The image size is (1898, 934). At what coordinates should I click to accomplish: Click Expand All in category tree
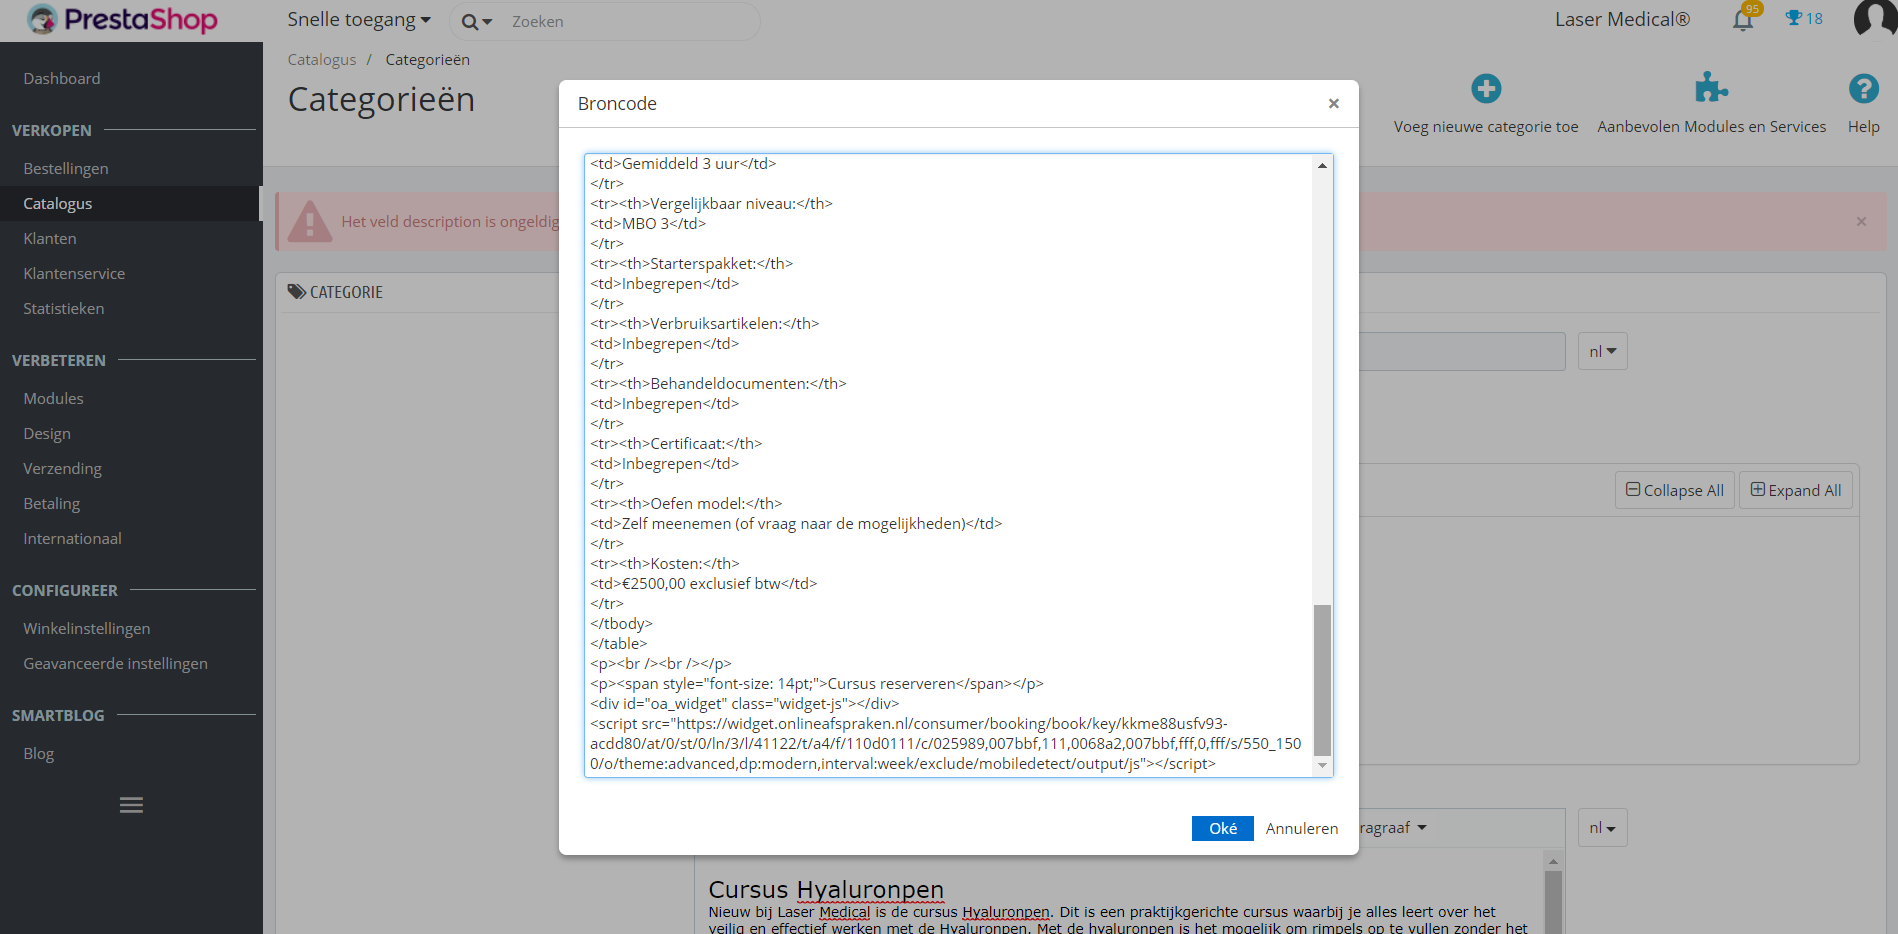(1796, 490)
